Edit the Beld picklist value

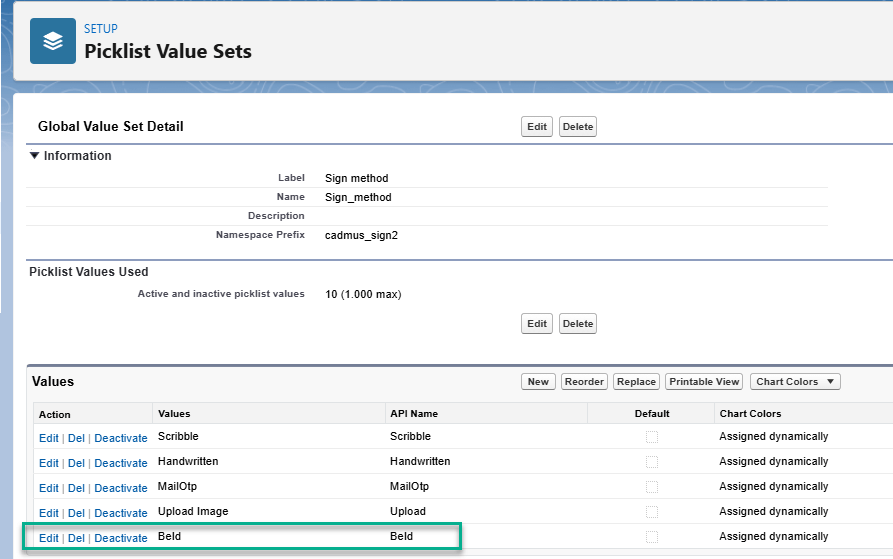point(48,538)
